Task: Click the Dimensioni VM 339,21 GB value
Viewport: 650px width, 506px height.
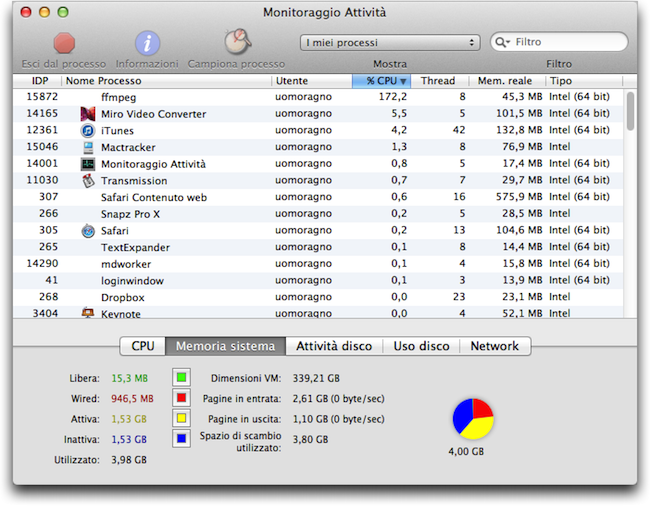Action: pos(316,378)
